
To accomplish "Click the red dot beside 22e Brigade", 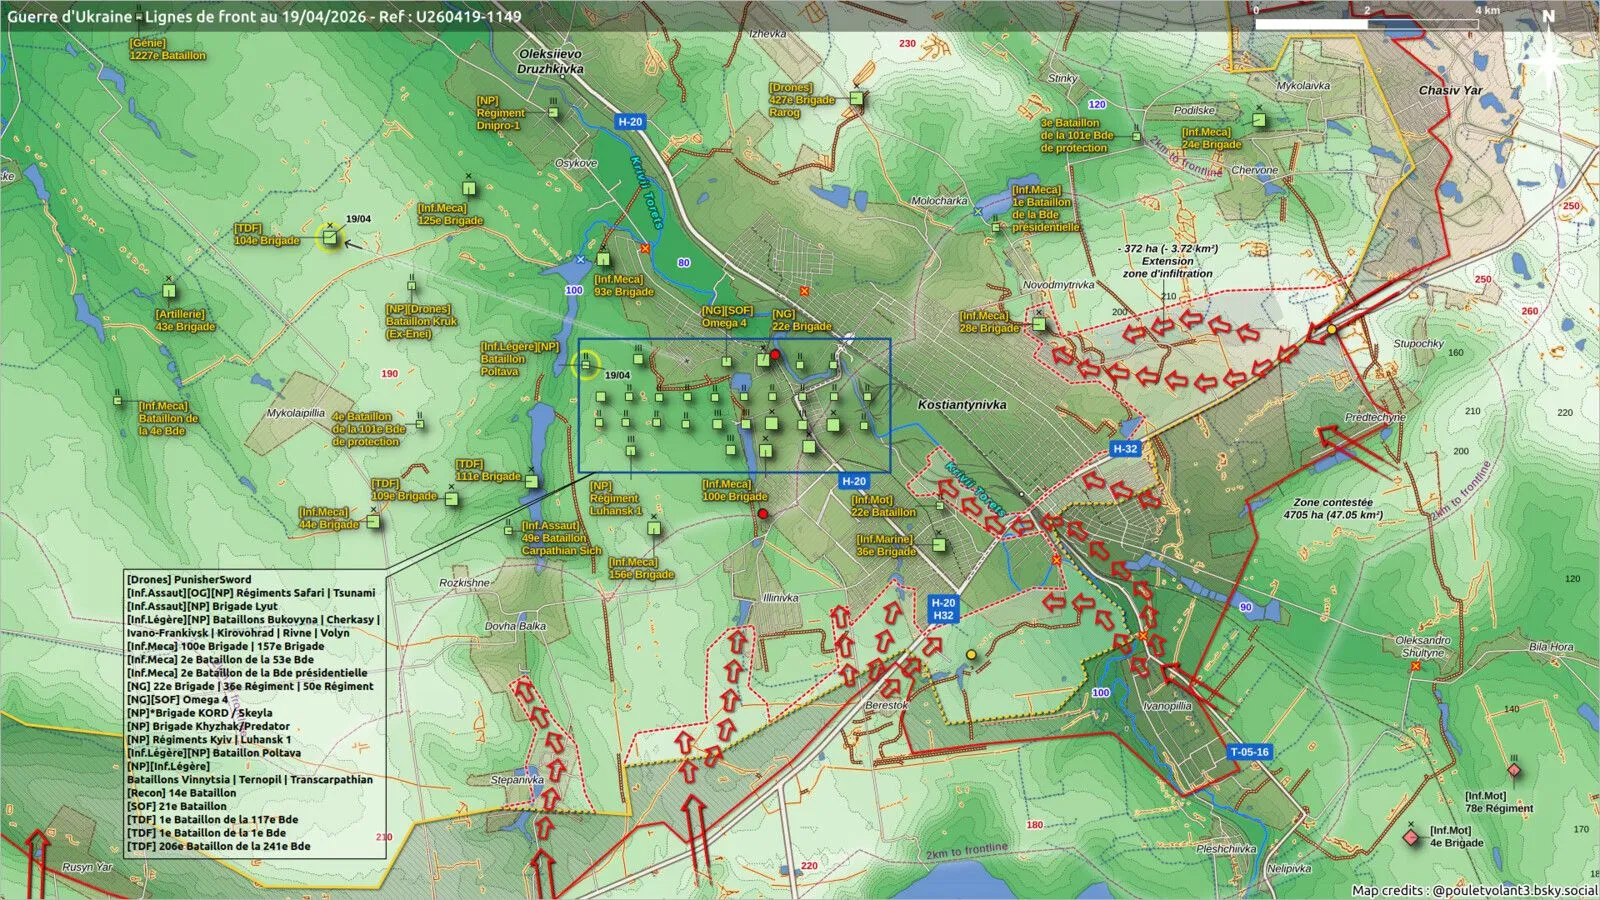I will coord(774,354).
